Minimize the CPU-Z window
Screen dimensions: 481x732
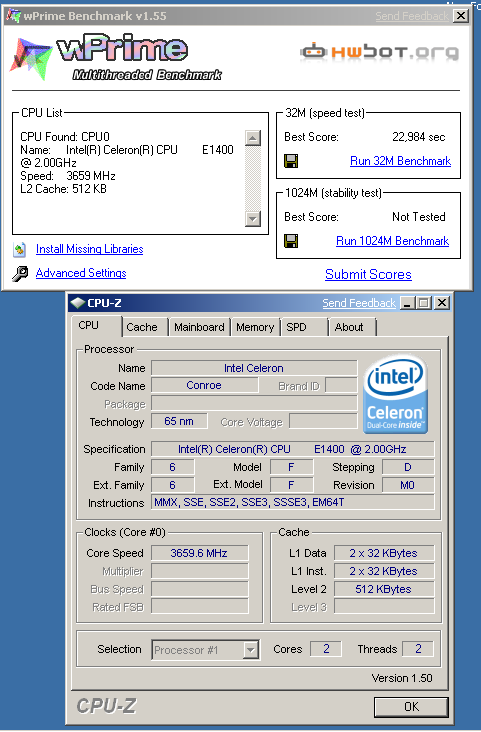click(407, 303)
